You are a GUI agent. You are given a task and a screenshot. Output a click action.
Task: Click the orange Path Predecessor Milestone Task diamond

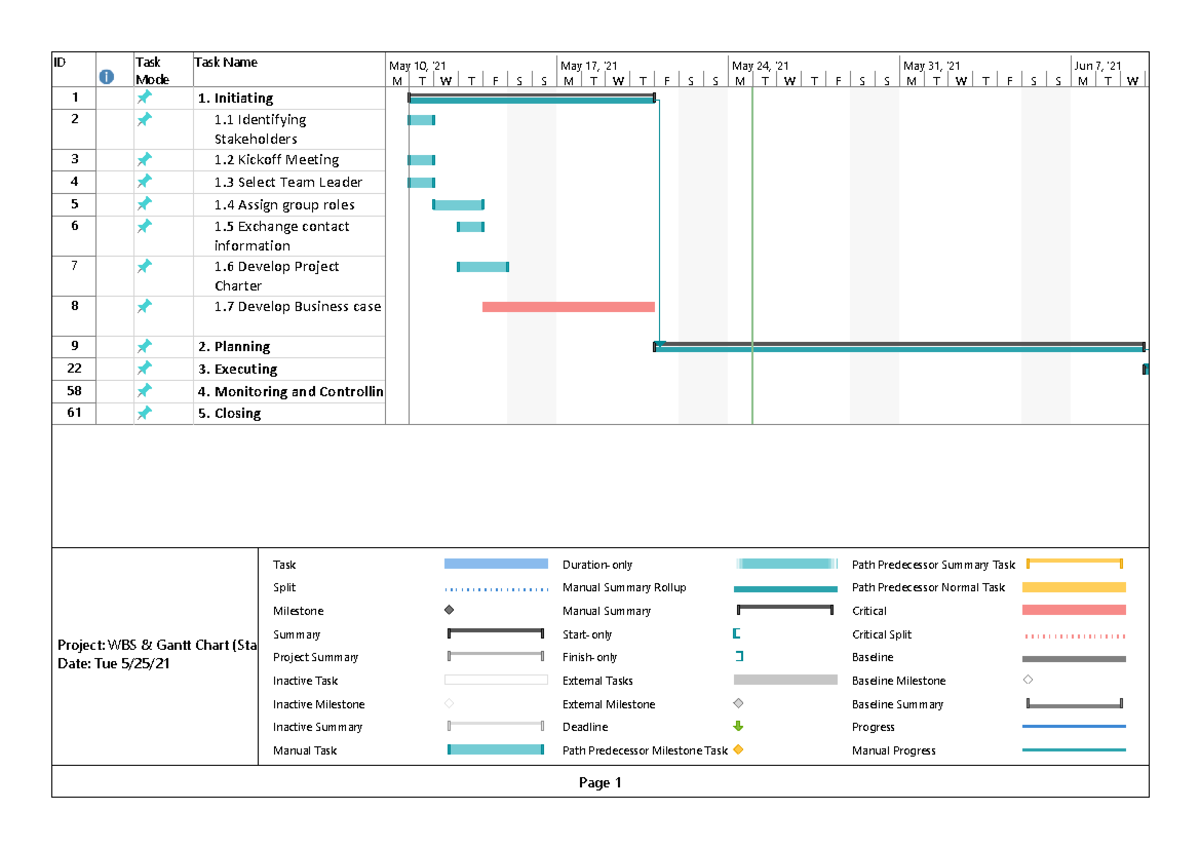click(x=738, y=750)
